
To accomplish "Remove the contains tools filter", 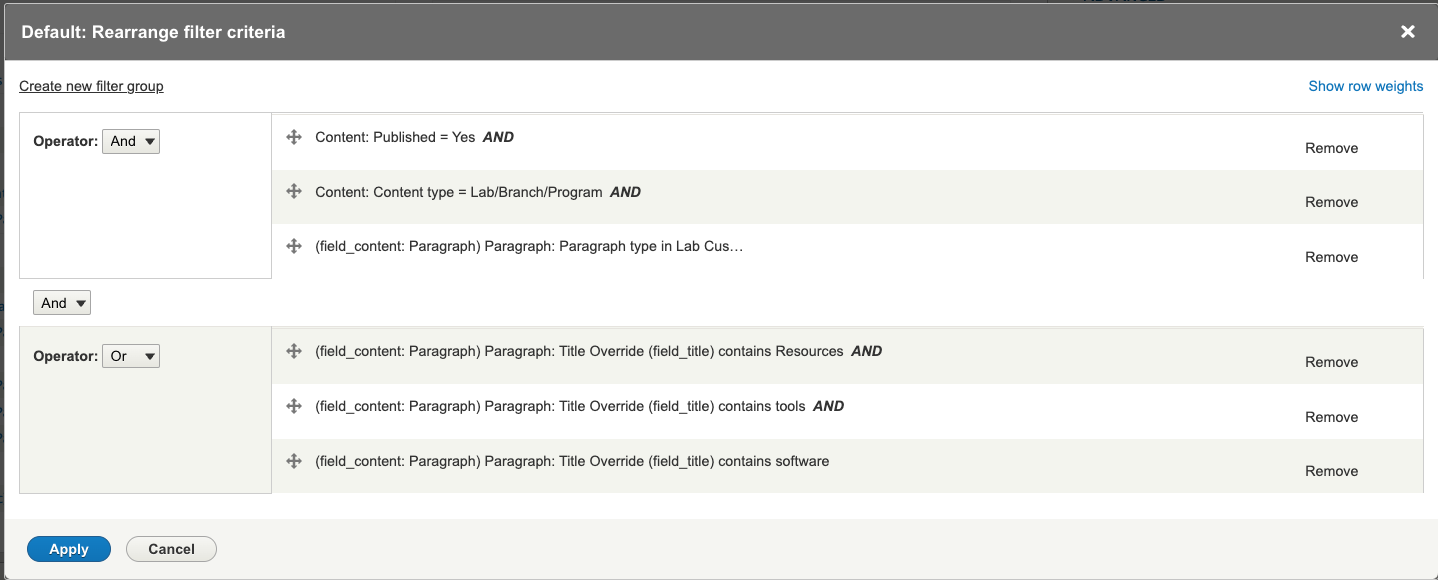I will 1331,417.
